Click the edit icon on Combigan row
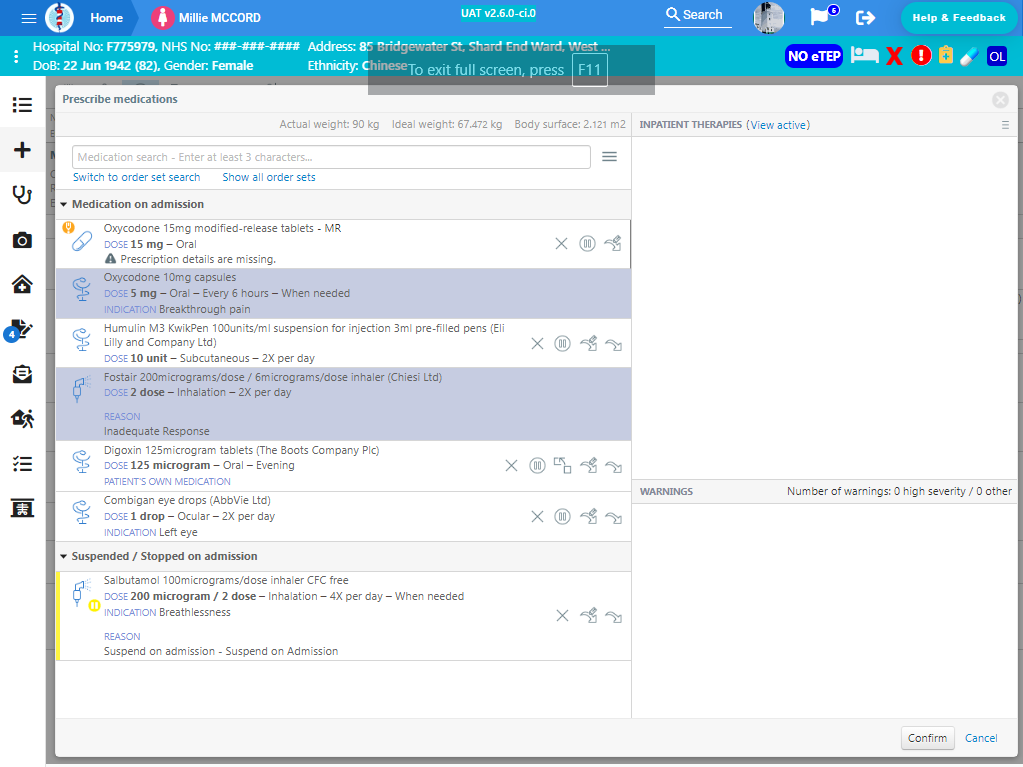Screen dimensions: 1023x767 click(x=588, y=517)
